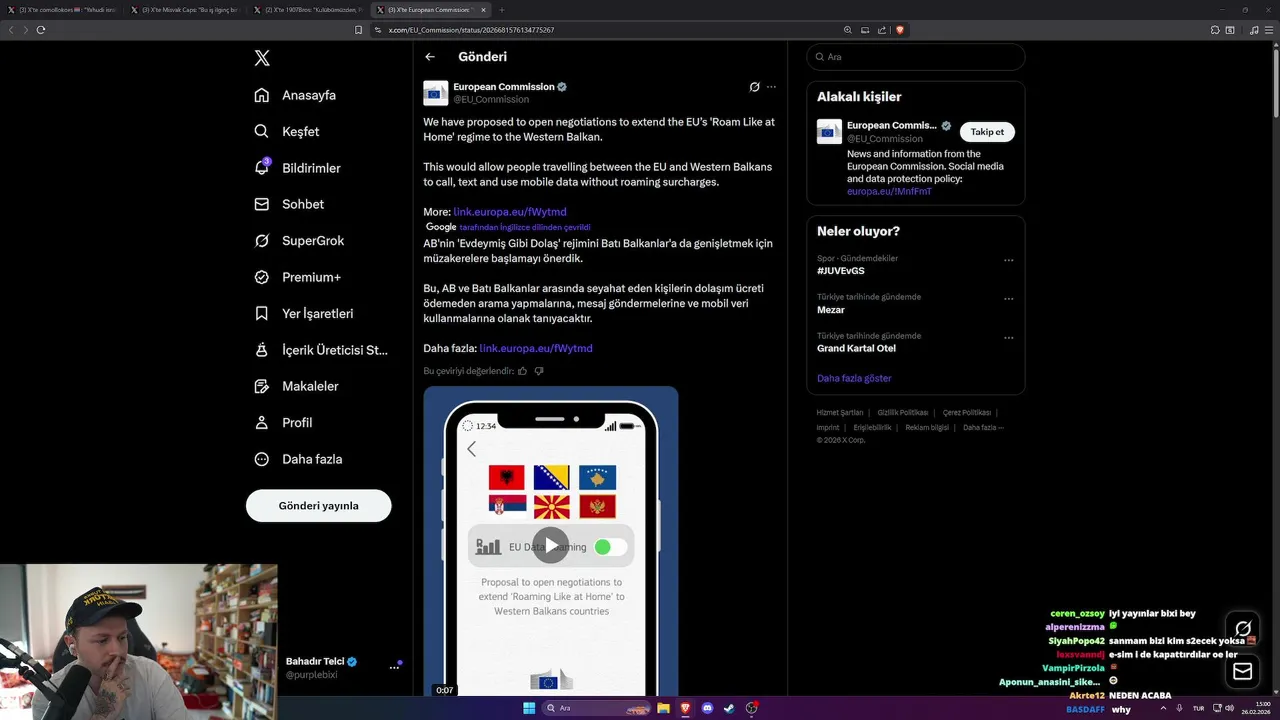Click Daha fazla göster link
The image size is (1280, 720).
tap(854, 378)
